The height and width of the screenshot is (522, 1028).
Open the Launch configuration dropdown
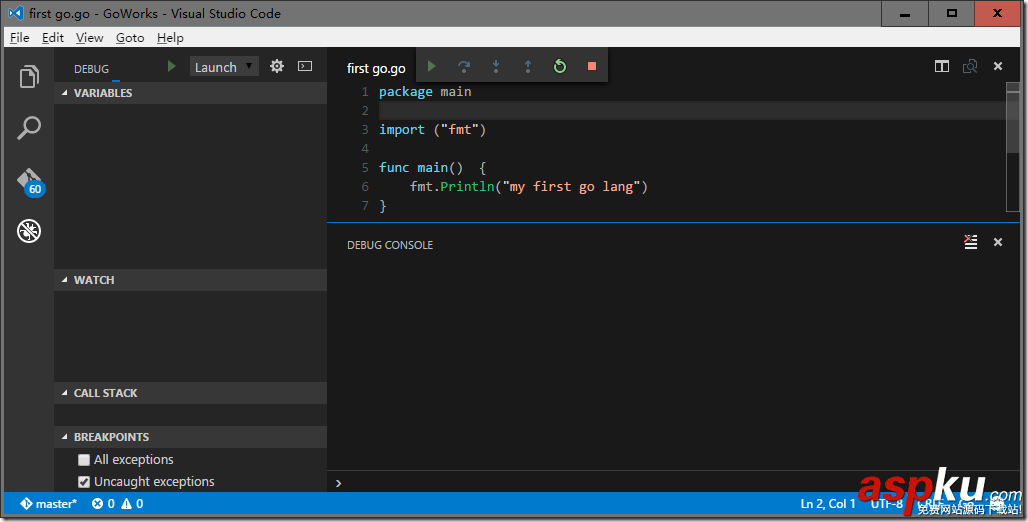click(224, 66)
